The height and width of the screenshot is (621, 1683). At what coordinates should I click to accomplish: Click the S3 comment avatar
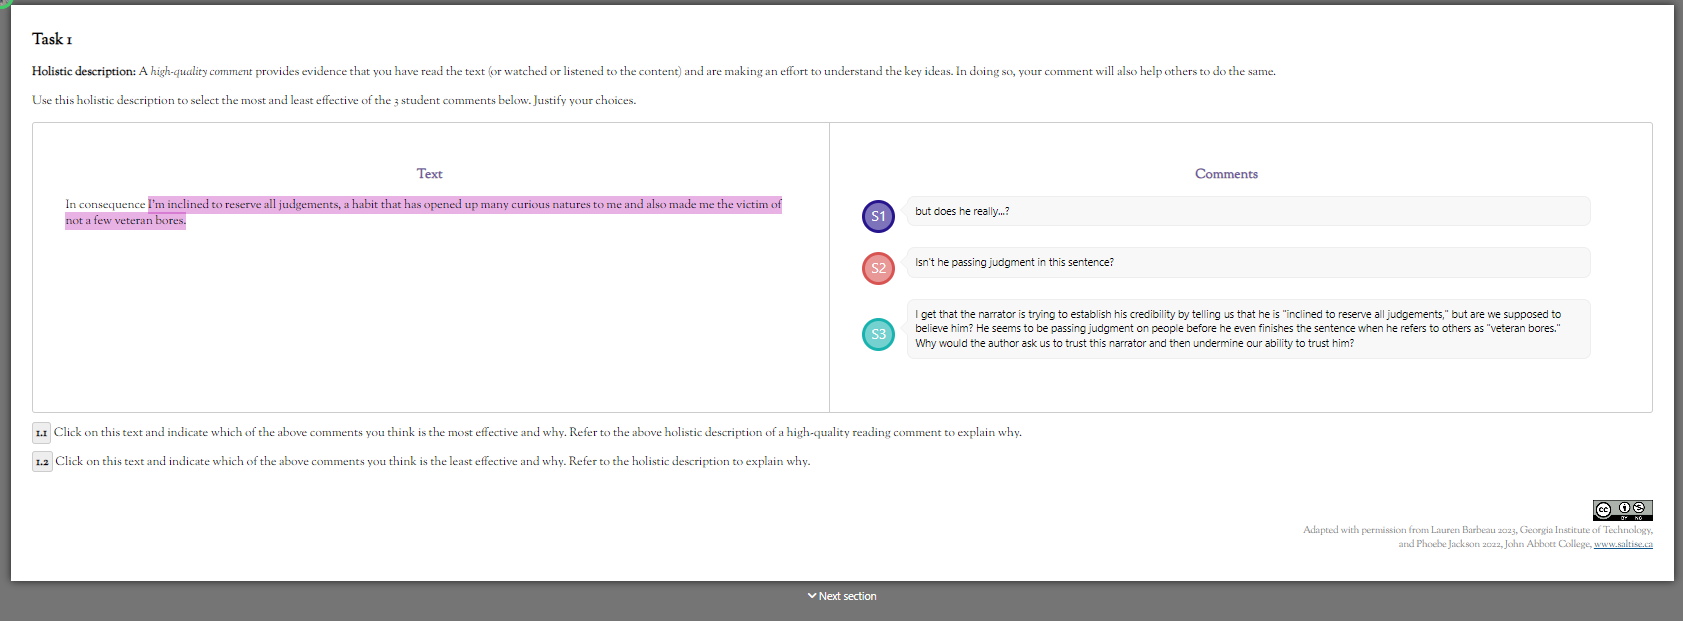pyautogui.click(x=878, y=334)
